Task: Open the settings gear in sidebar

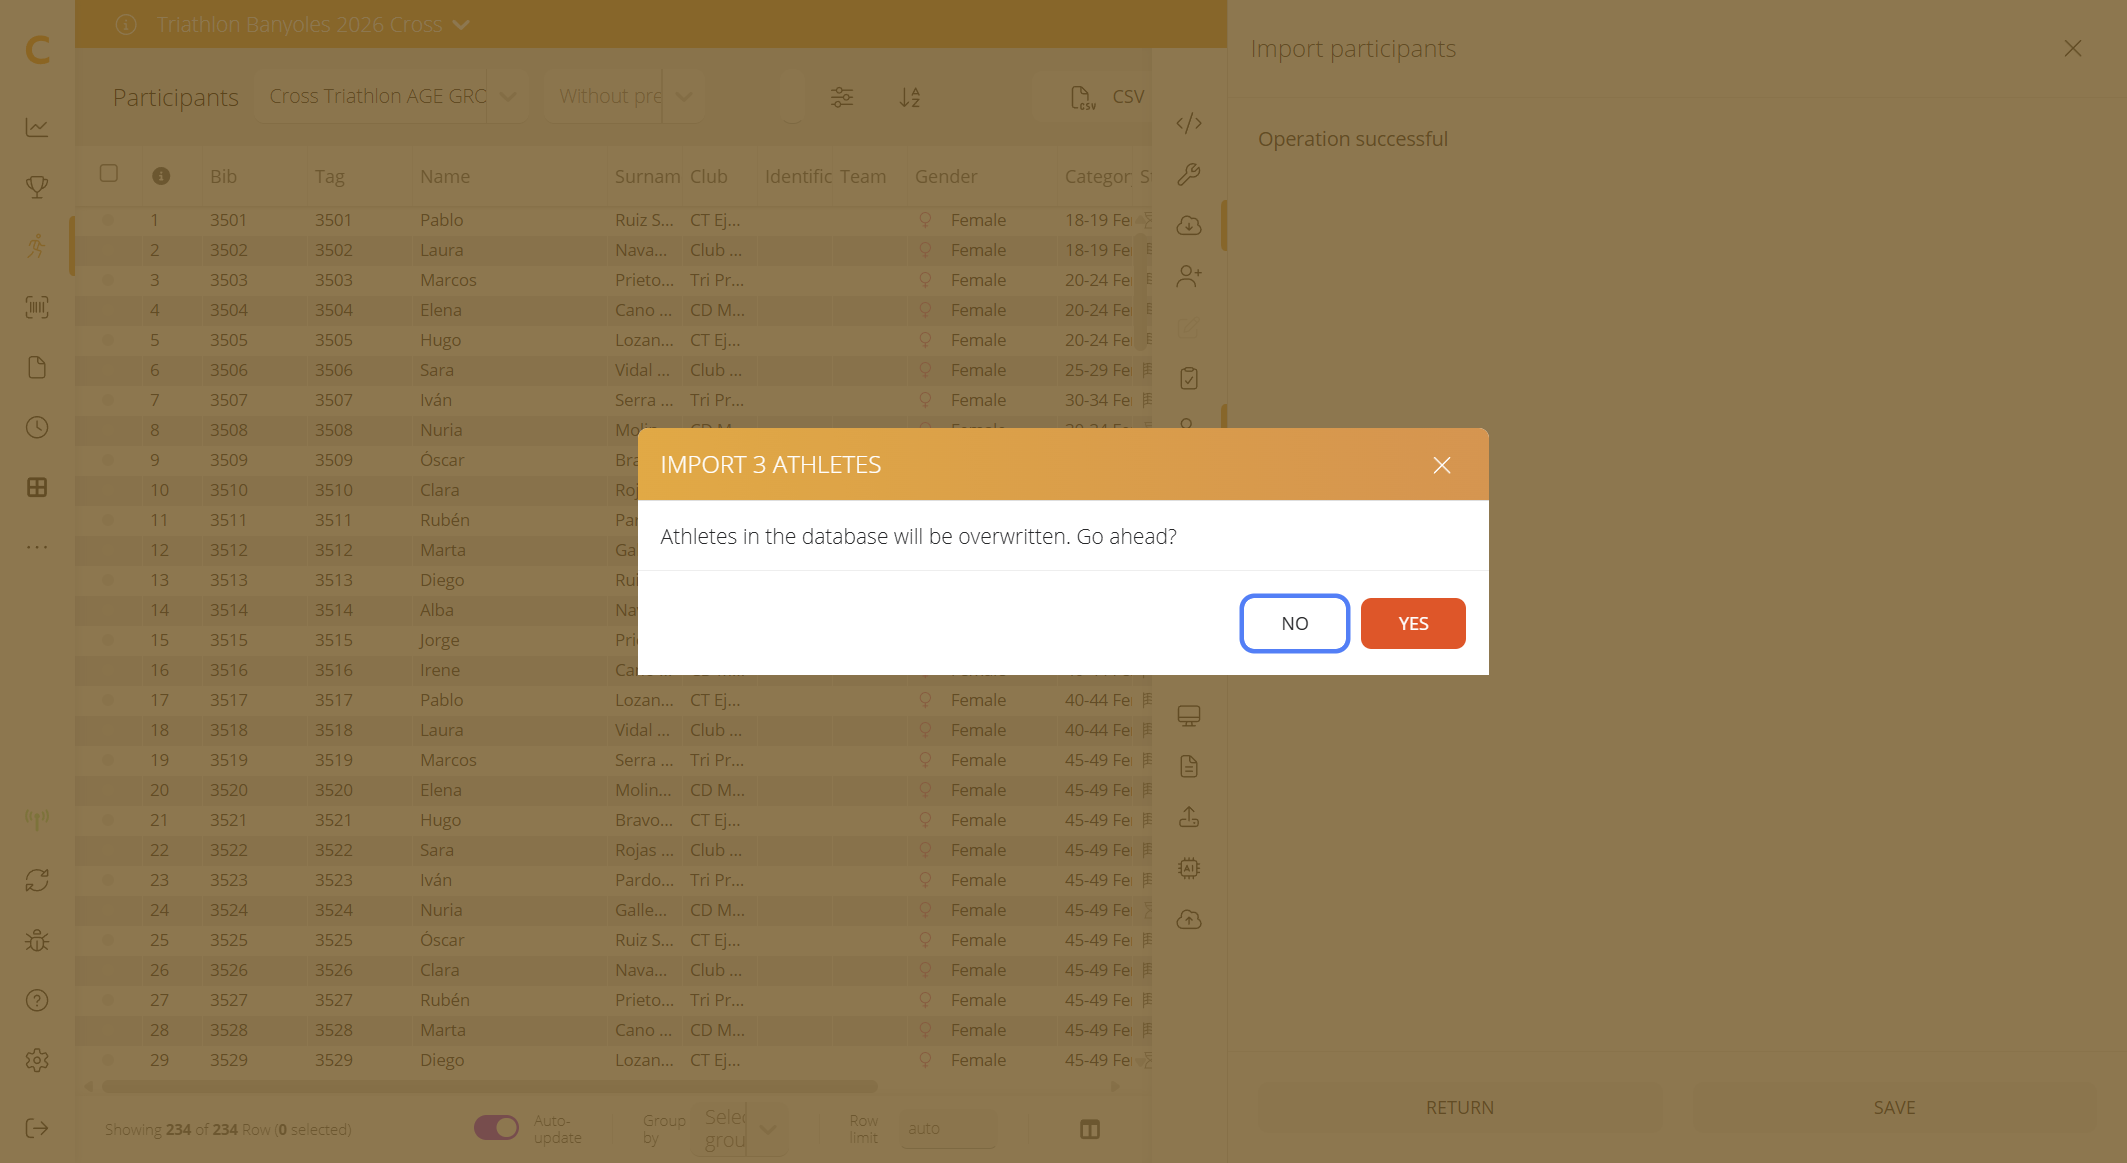Action: tap(37, 1060)
